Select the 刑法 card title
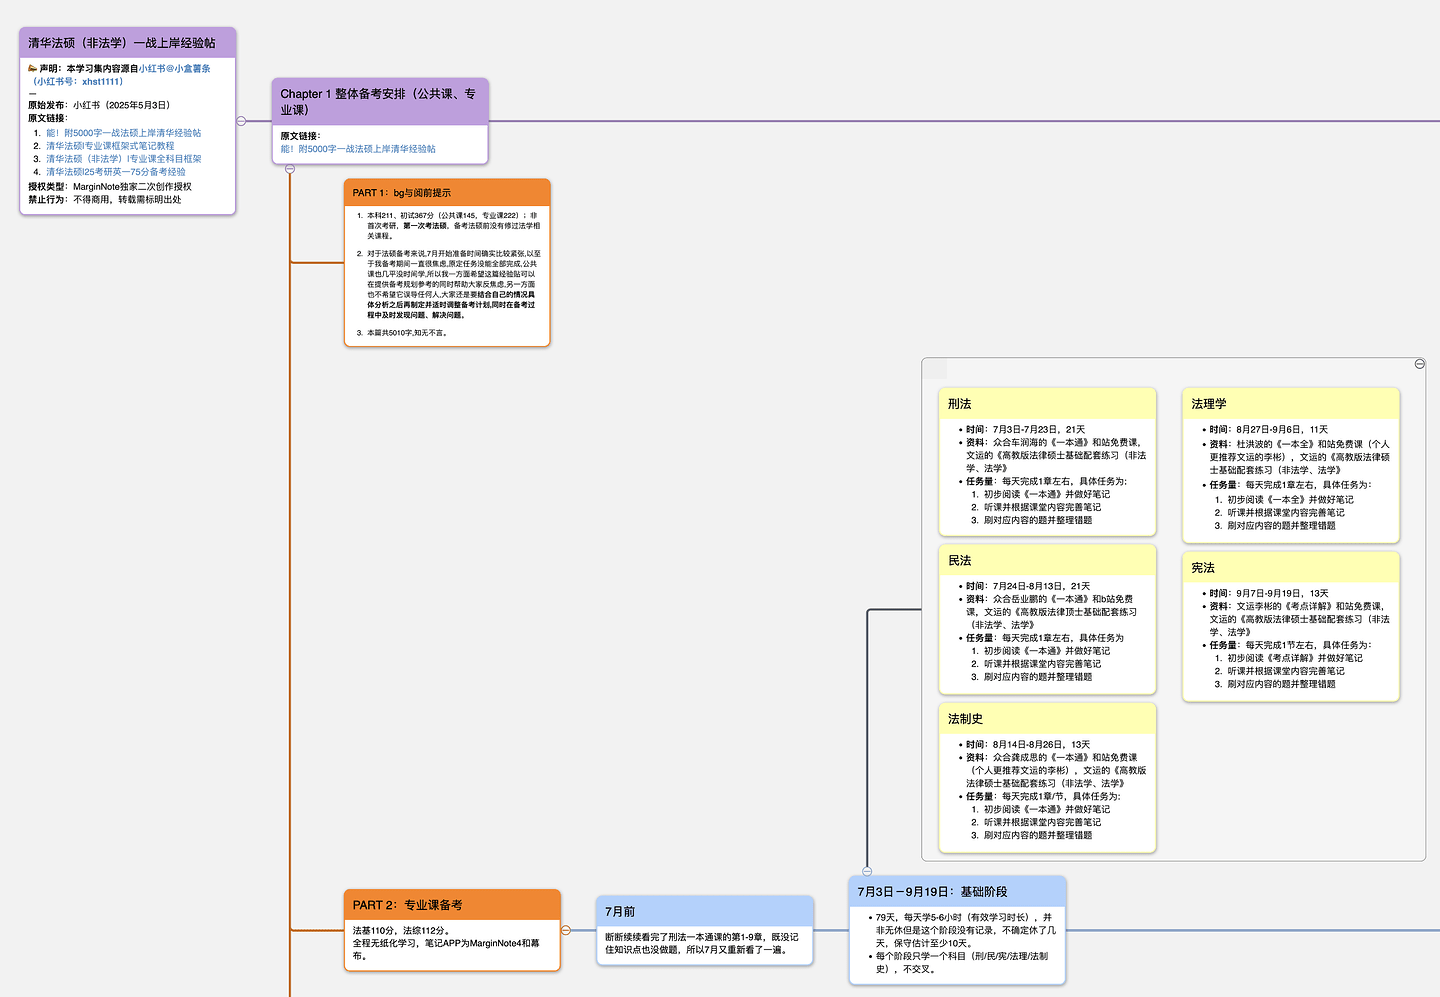 (x=960, y=404)
